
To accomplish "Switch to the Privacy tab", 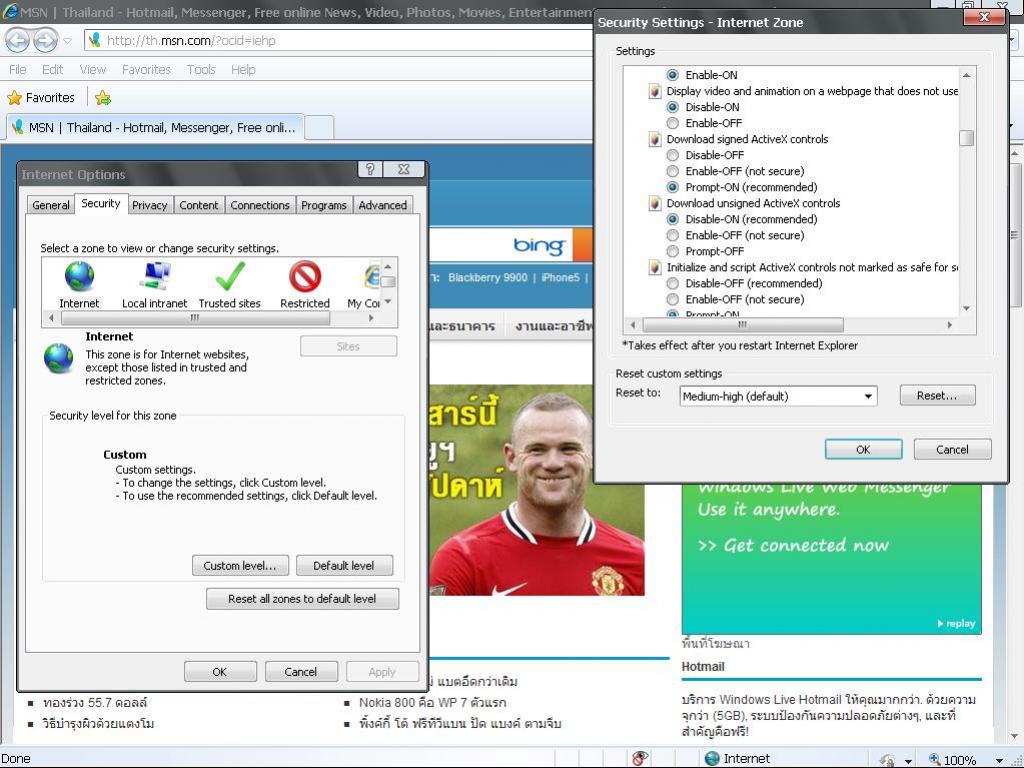I will click(150, 205).
